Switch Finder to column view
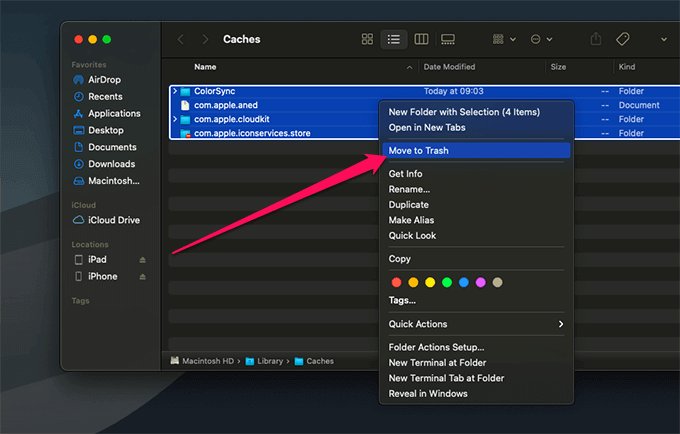Viewport: 680px width, 434px height. [421, 39]
